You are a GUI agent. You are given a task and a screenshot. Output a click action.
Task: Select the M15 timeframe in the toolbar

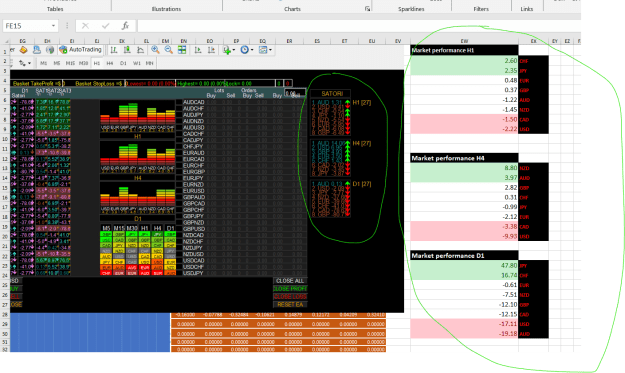click(70, 63)
